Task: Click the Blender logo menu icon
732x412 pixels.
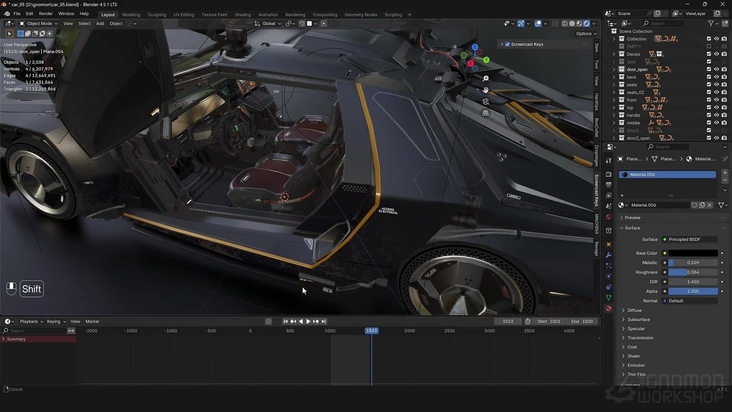Action: (7, 14)
